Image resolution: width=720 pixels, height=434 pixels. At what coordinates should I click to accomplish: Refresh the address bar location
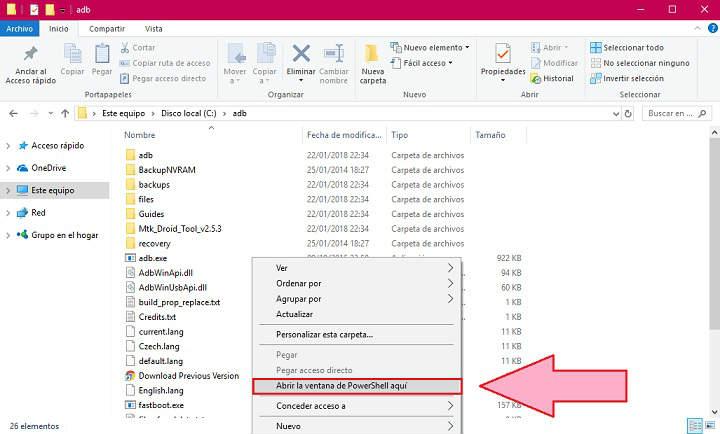[628, 113]
